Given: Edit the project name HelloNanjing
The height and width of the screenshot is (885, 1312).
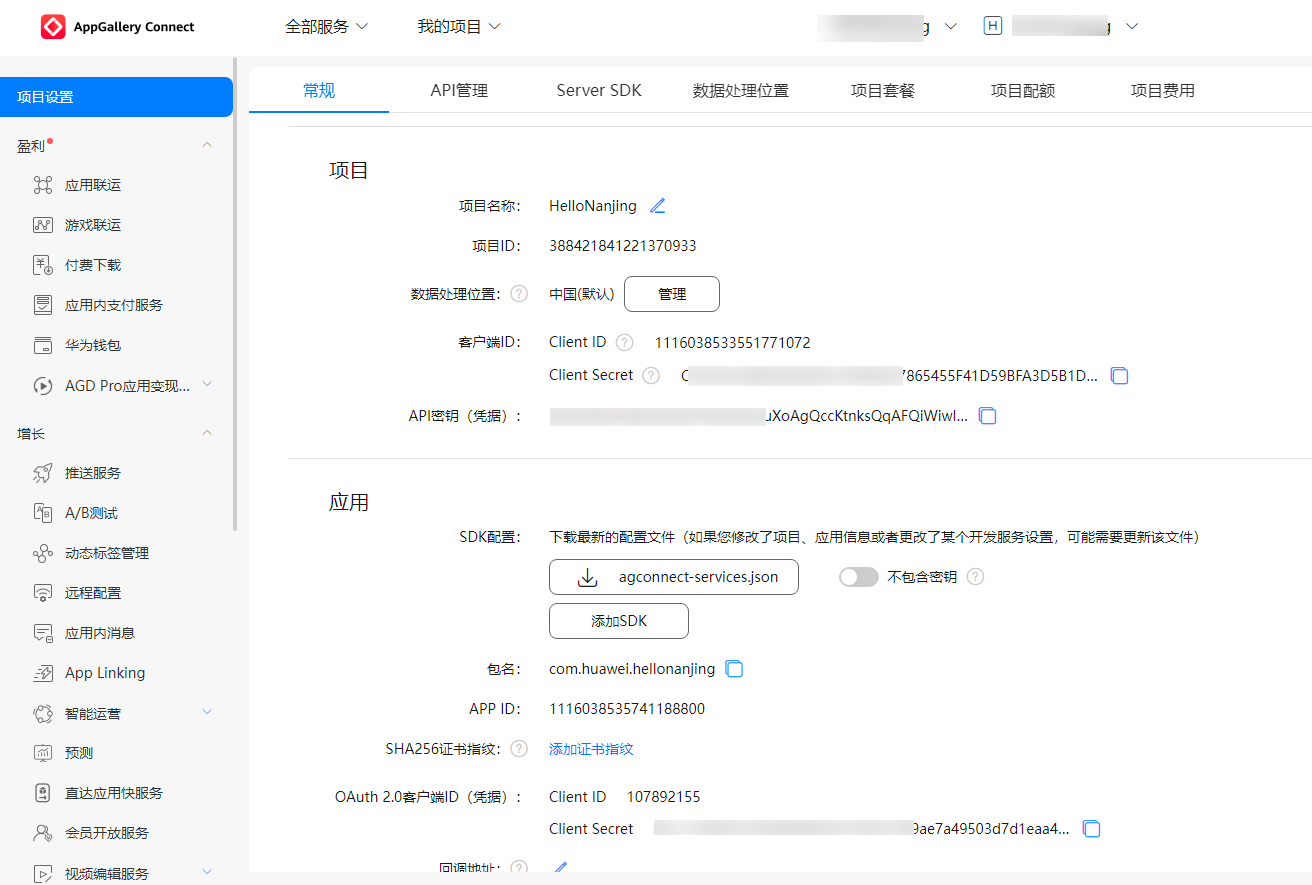Looking at the screenshot, I should pos(657,206).
